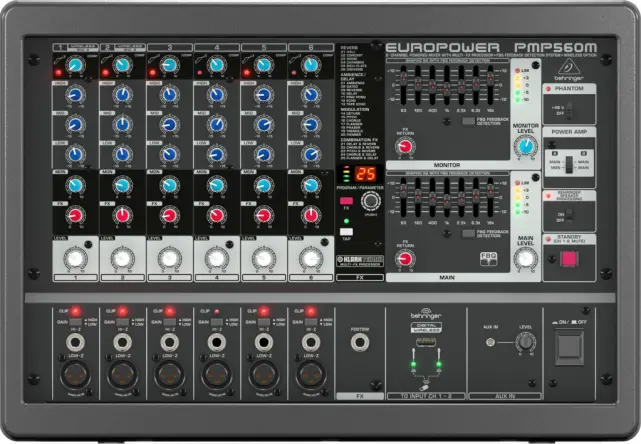The height and width of the screenshot is (444, 641).
Task: Enable FBQ FEEDBACK DETECTION on the main EQ
Action: [468, 233]
